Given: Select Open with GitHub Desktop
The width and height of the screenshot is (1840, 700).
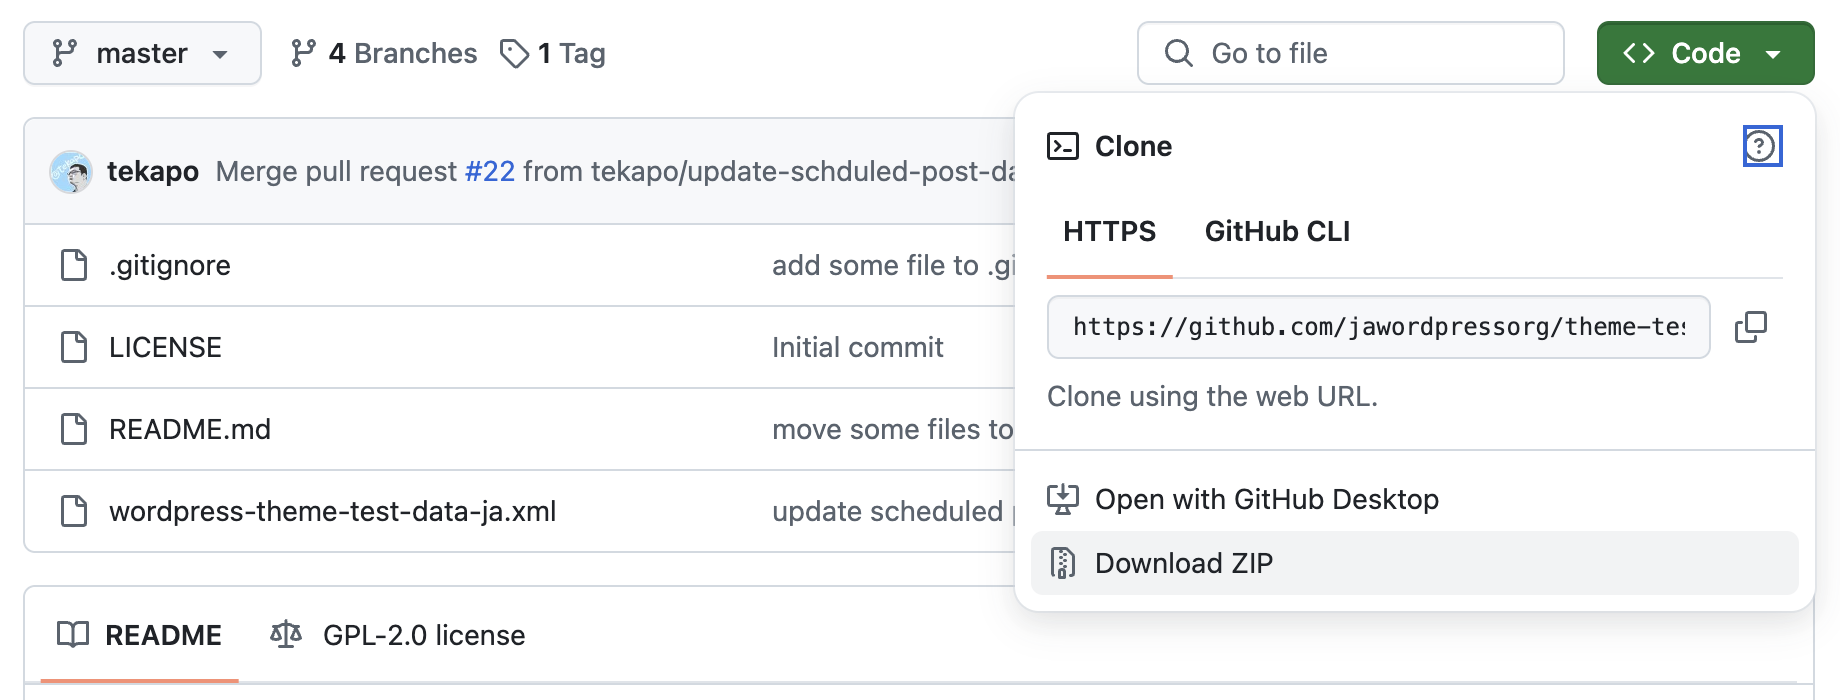Looking at the screenshot, I should 1266,500.
